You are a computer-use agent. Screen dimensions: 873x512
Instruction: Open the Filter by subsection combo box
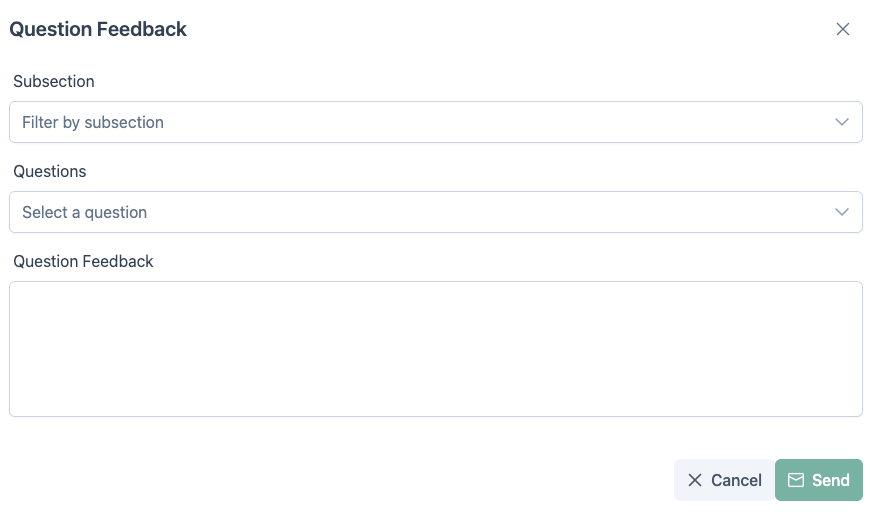(435, 122)
